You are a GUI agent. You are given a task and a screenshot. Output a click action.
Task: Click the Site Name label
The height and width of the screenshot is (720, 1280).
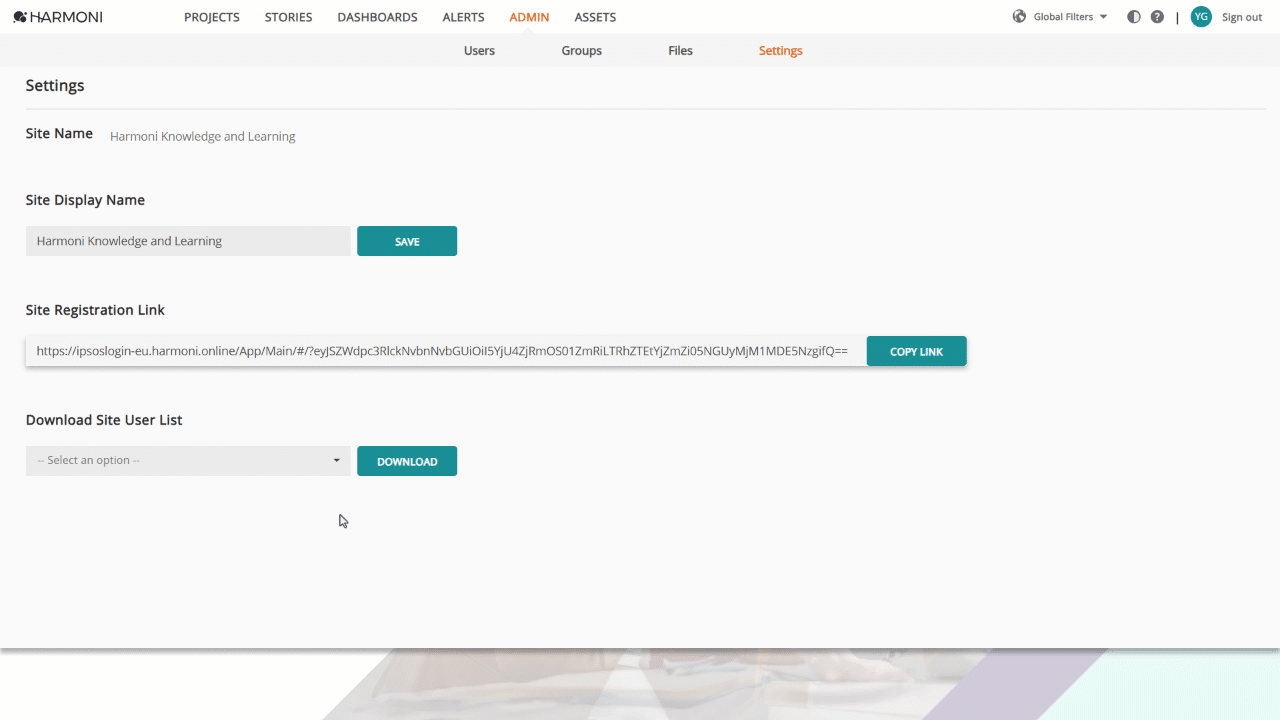(59, 134)
